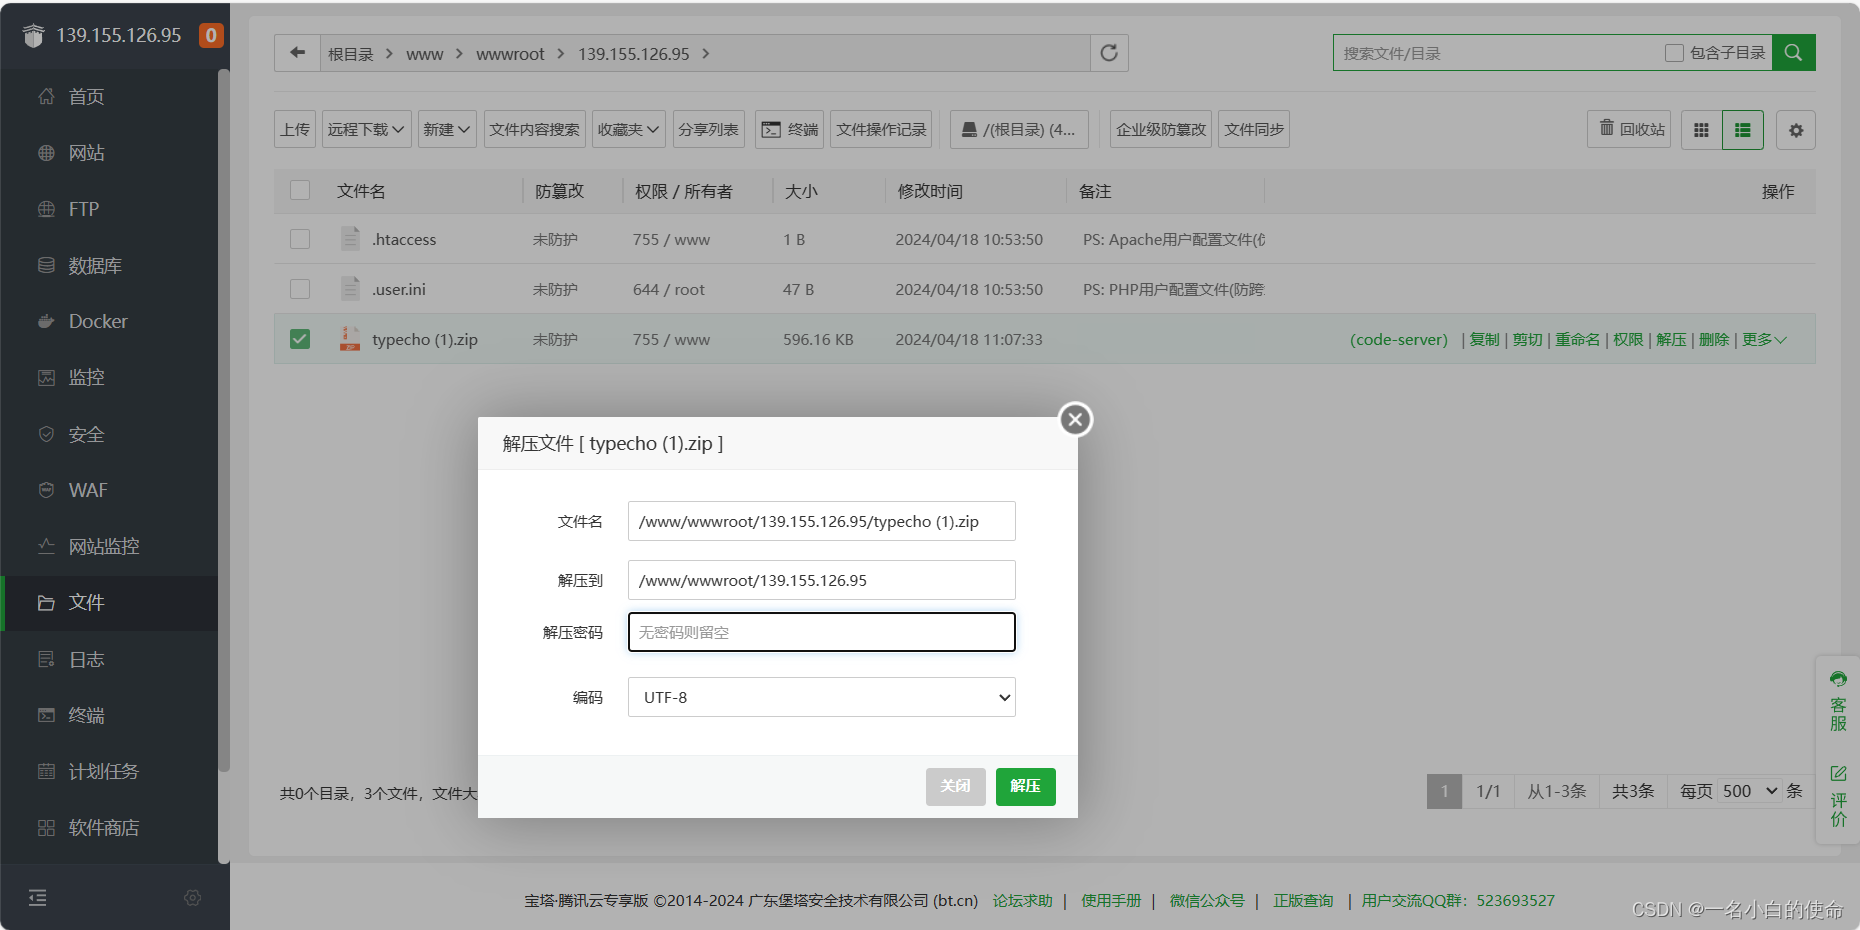Open file sync (文件同步)
The image size is (1860, 930).
pos(1254,129)
